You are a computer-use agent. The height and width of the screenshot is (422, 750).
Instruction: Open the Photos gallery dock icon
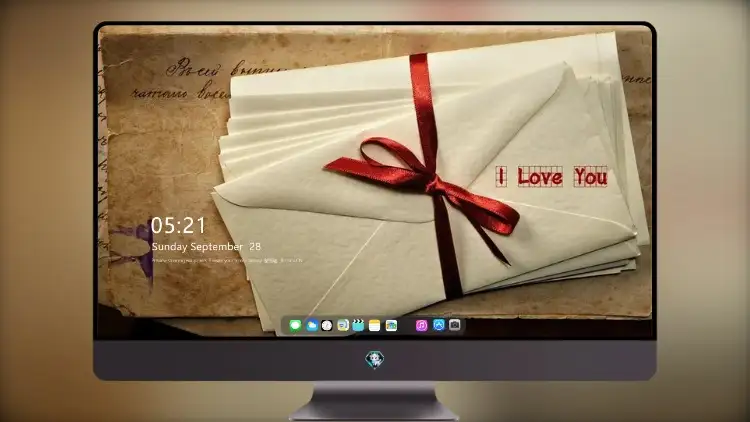click(391, 325)
